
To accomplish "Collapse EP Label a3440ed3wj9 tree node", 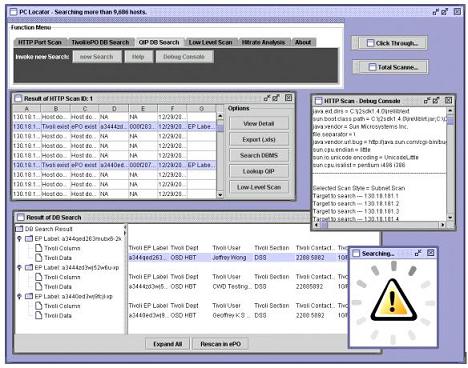I will (19, 296).
